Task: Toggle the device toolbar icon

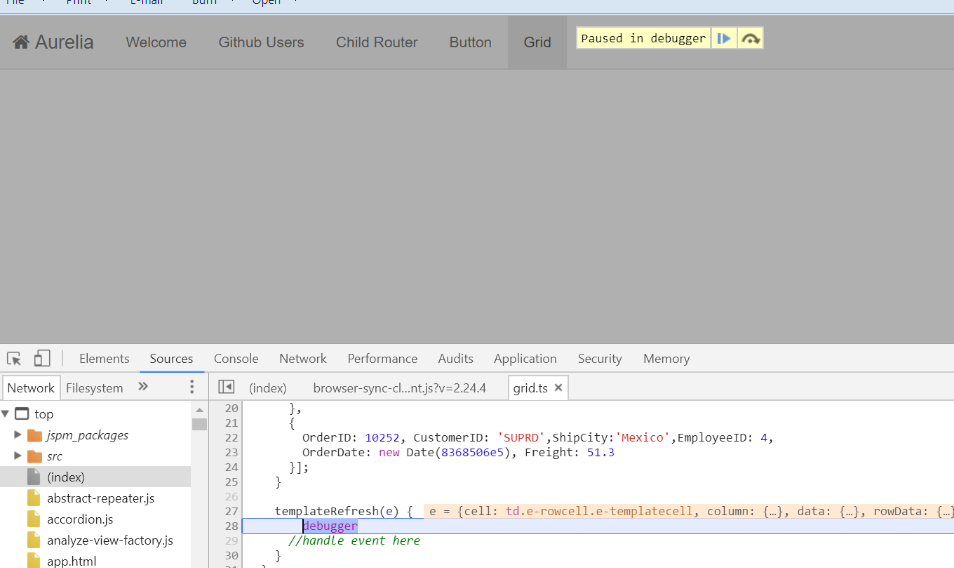Action: pyautogui.click(x=42, y=358)
